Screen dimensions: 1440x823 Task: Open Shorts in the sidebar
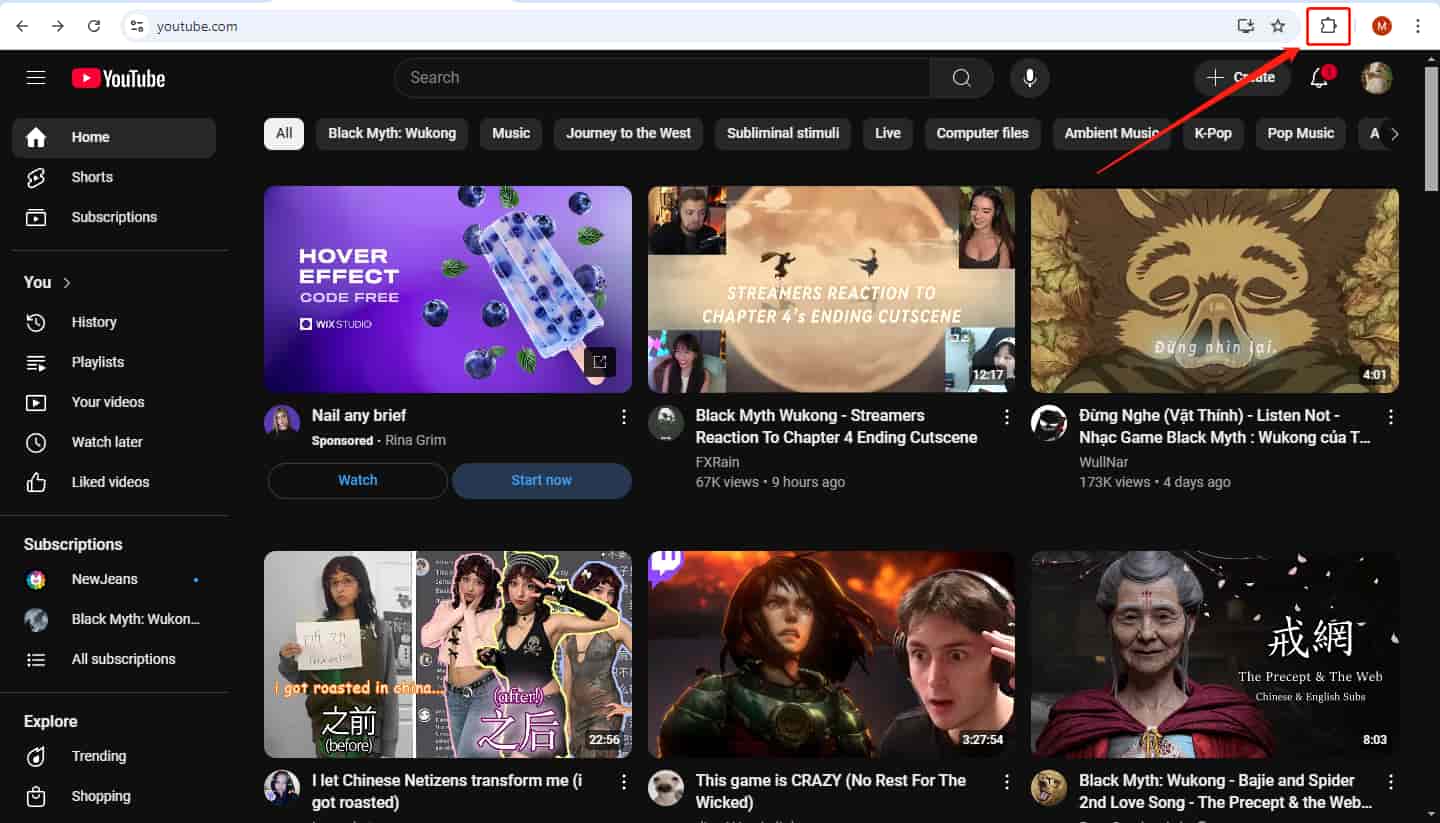[x=114, y=177]
